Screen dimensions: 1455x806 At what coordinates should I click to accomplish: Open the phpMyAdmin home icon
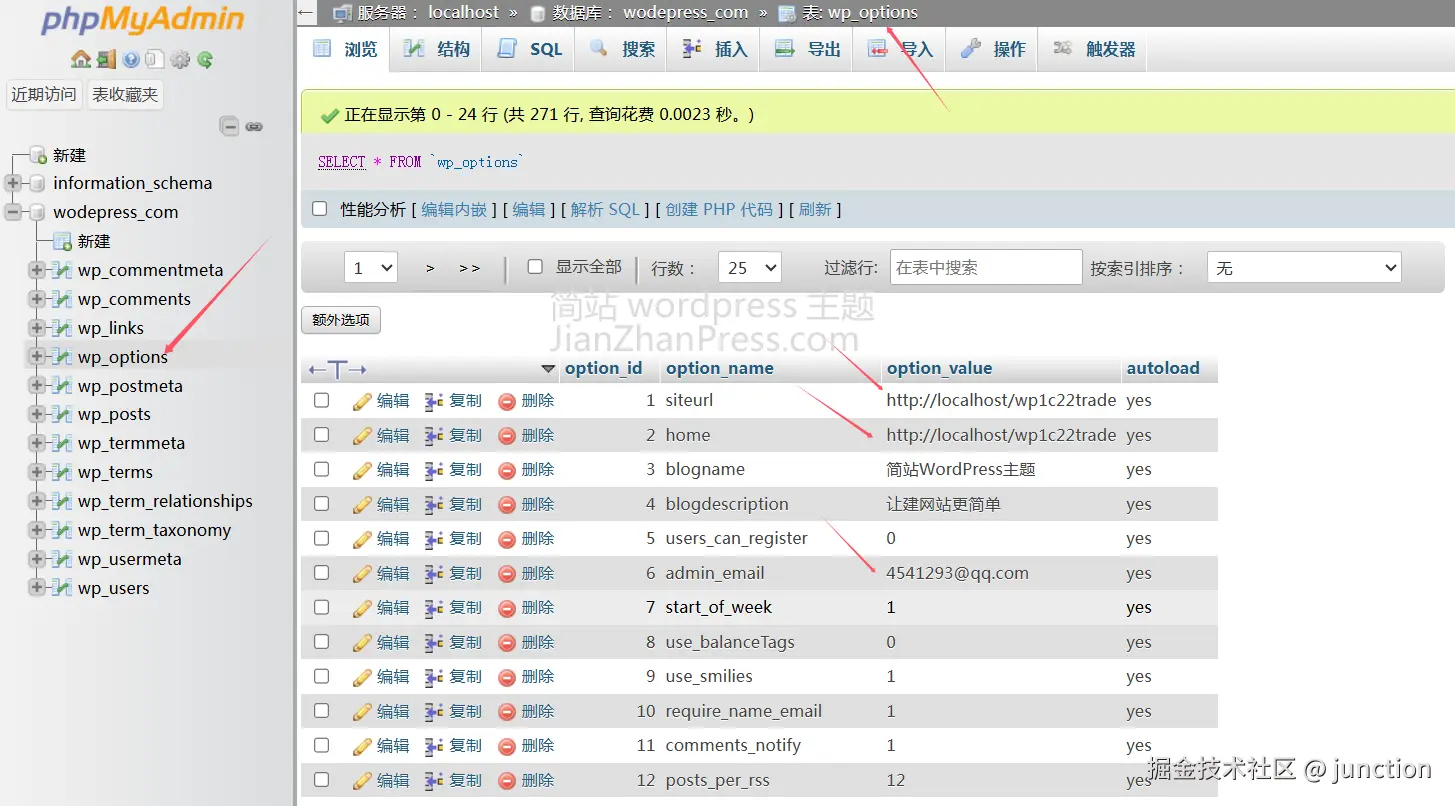pyautogui.click(x=81, y=60)
